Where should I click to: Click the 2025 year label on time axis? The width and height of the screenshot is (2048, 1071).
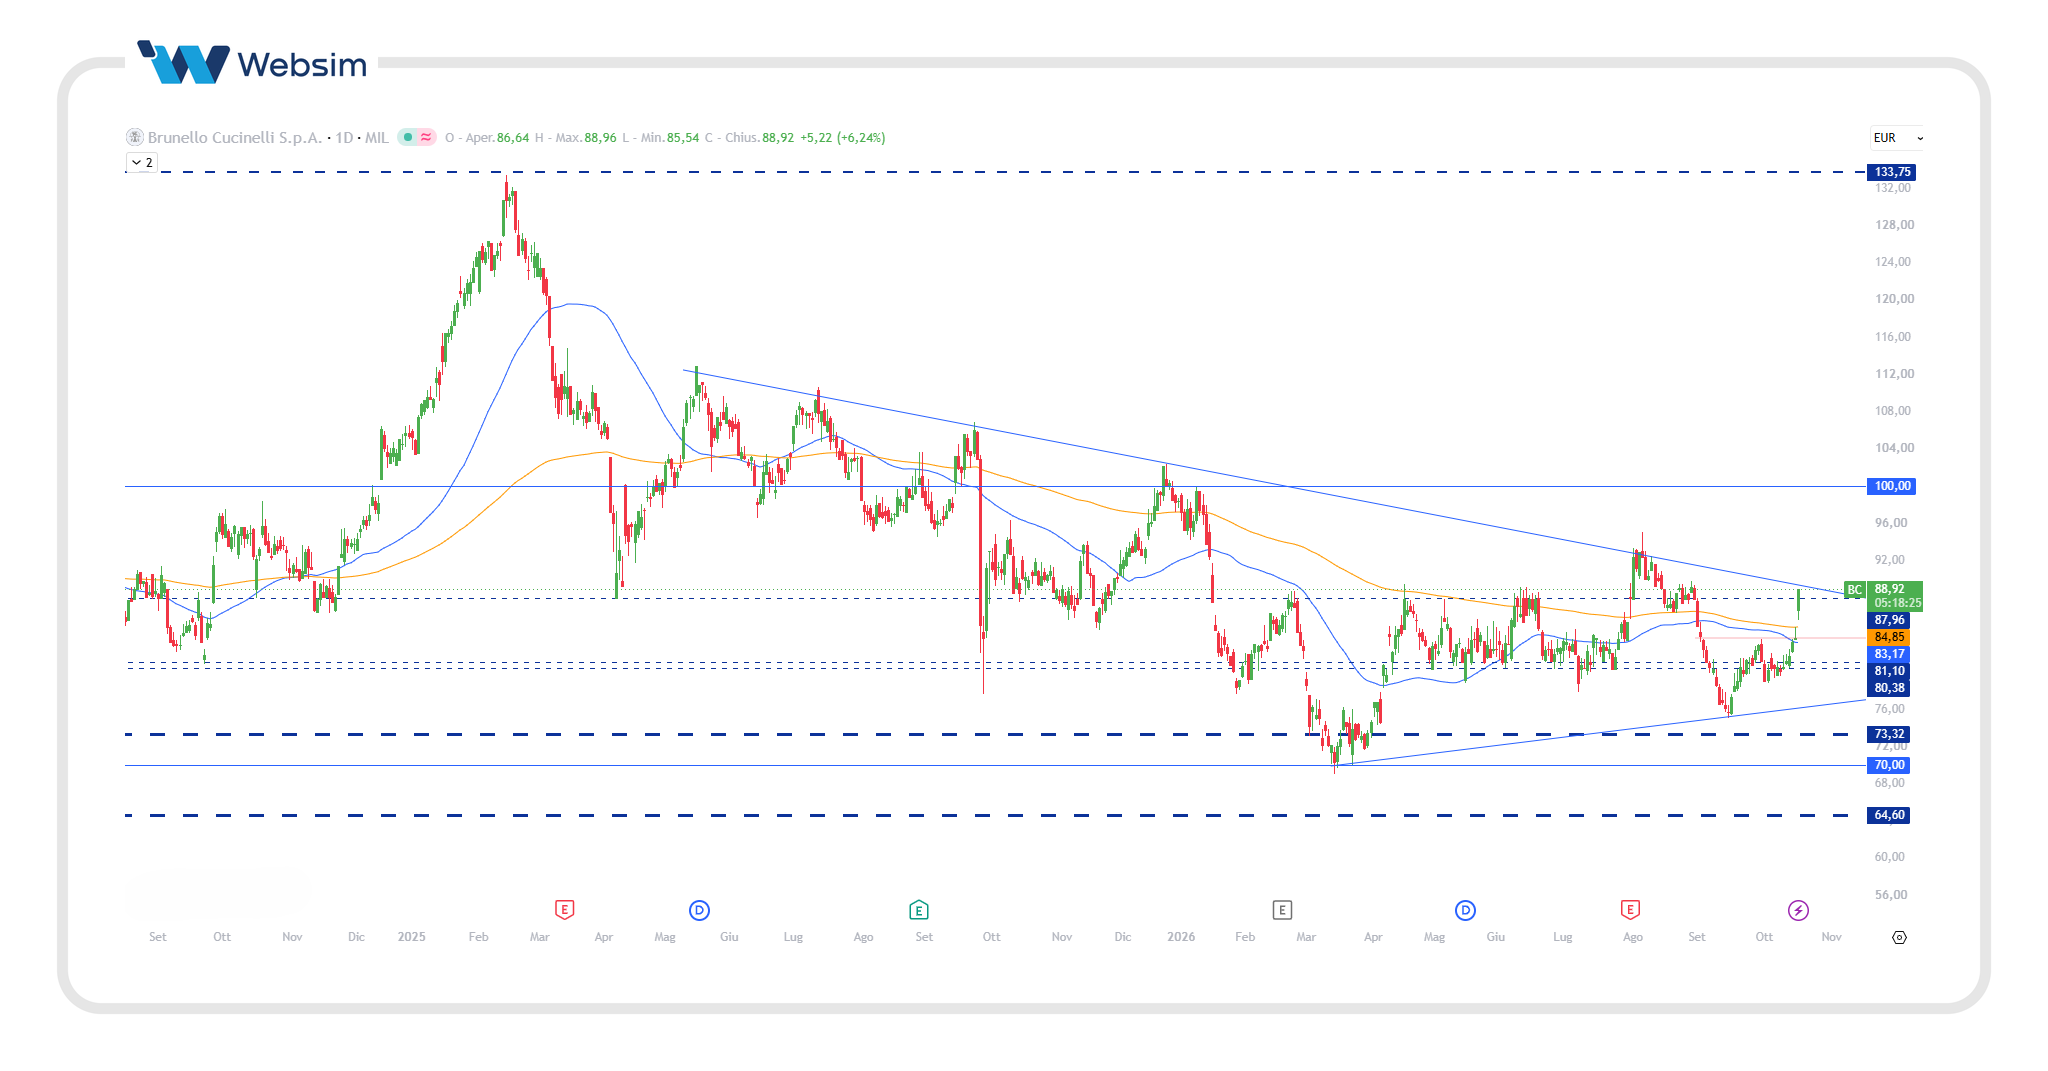click(411, 937)
